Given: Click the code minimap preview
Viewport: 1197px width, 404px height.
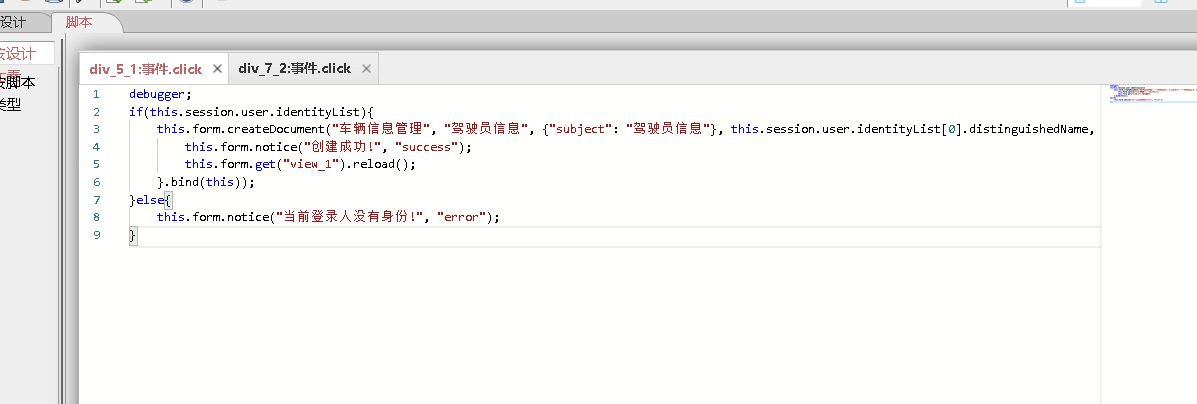Looking at the screenshot, I should pyautogui.click(x=1153, y=93).
